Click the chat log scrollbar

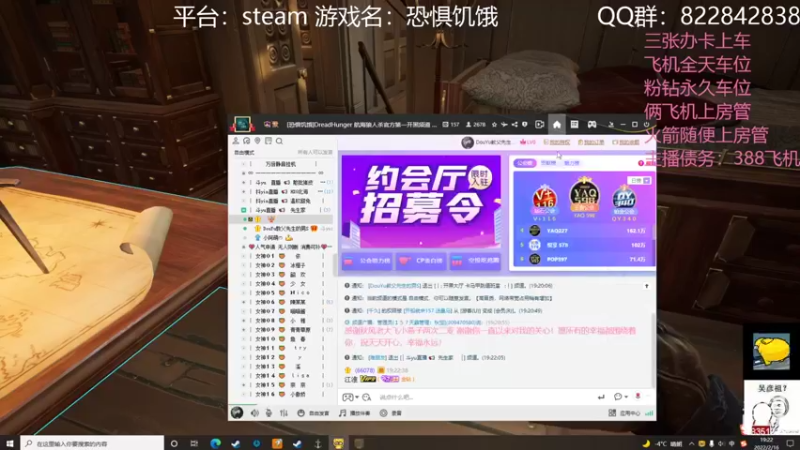coord(653,349)
